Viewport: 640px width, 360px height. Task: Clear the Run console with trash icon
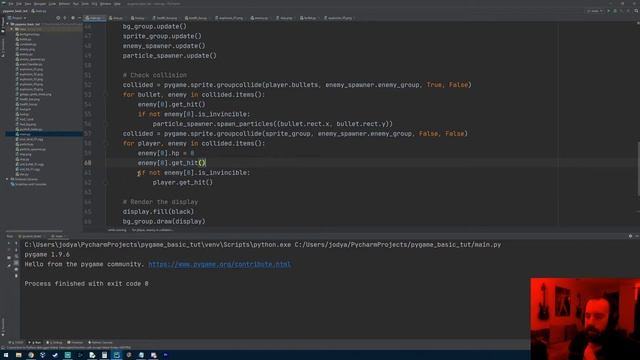(16, 276)
